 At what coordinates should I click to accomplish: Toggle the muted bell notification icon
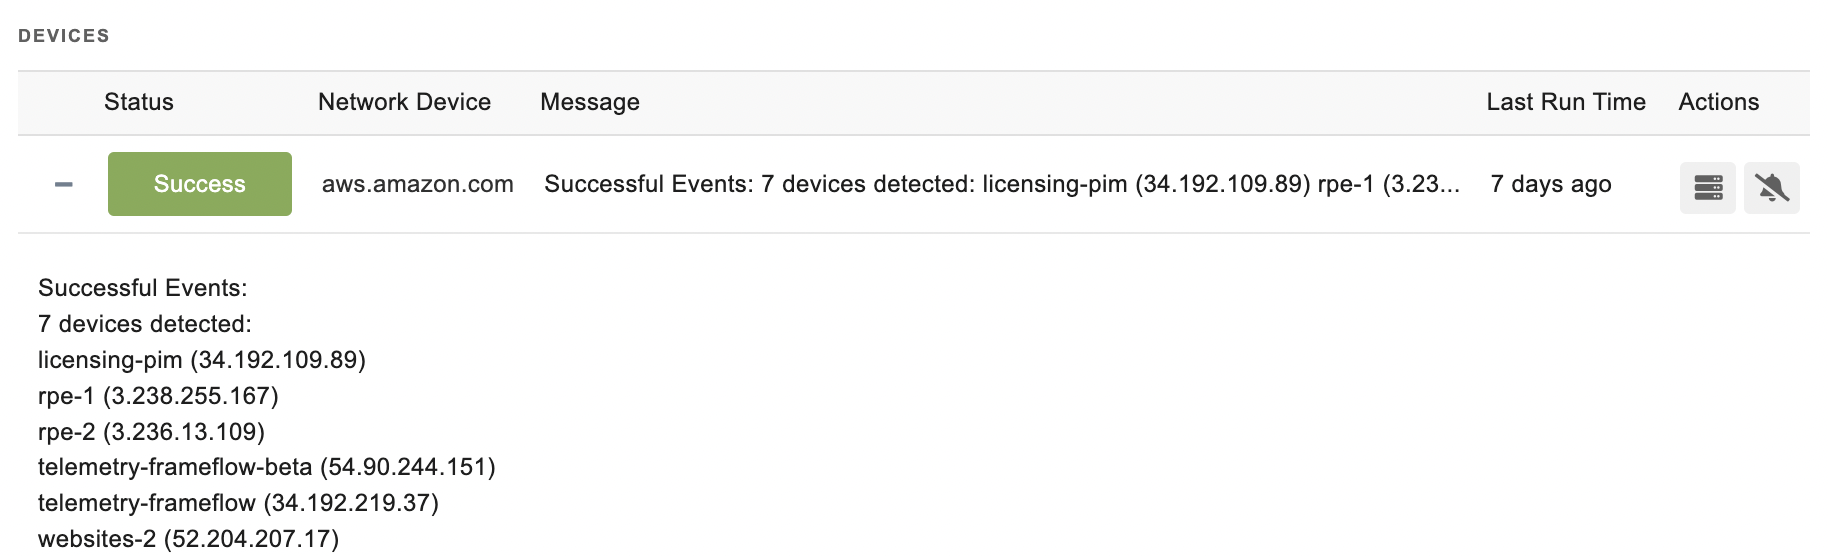[x=1771, y=187]
